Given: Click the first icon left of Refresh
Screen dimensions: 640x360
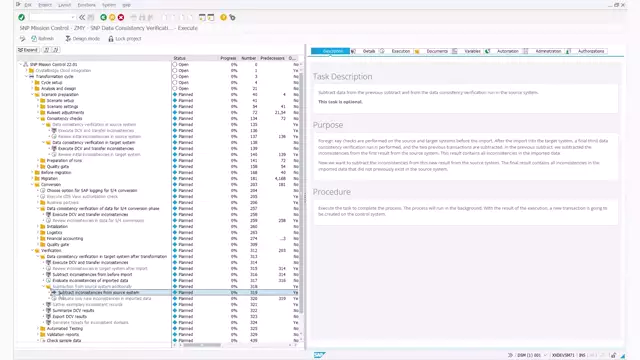Looking at the screenshot, I should point(22,38).
